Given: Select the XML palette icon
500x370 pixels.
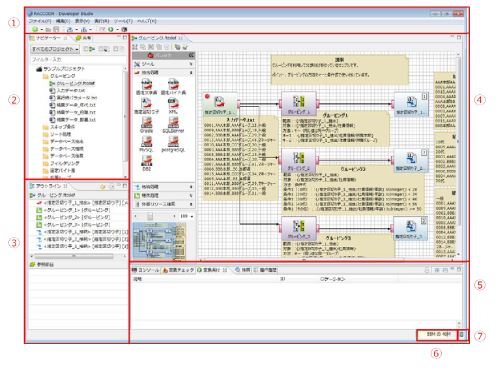Looking at the screenshot, I should point(173,106).
